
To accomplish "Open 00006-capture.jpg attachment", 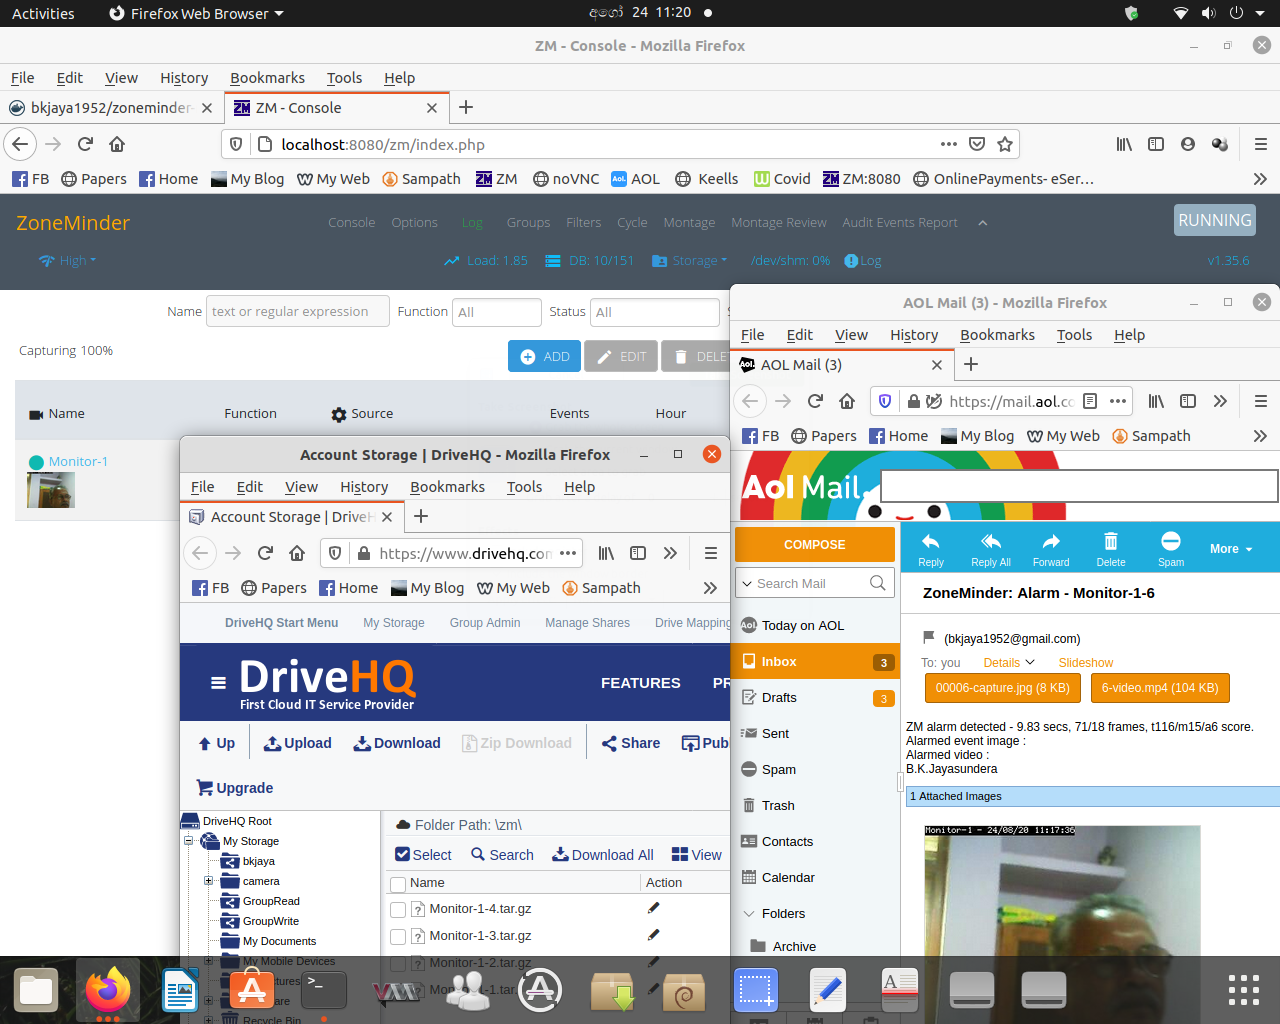I will 1003,688.
